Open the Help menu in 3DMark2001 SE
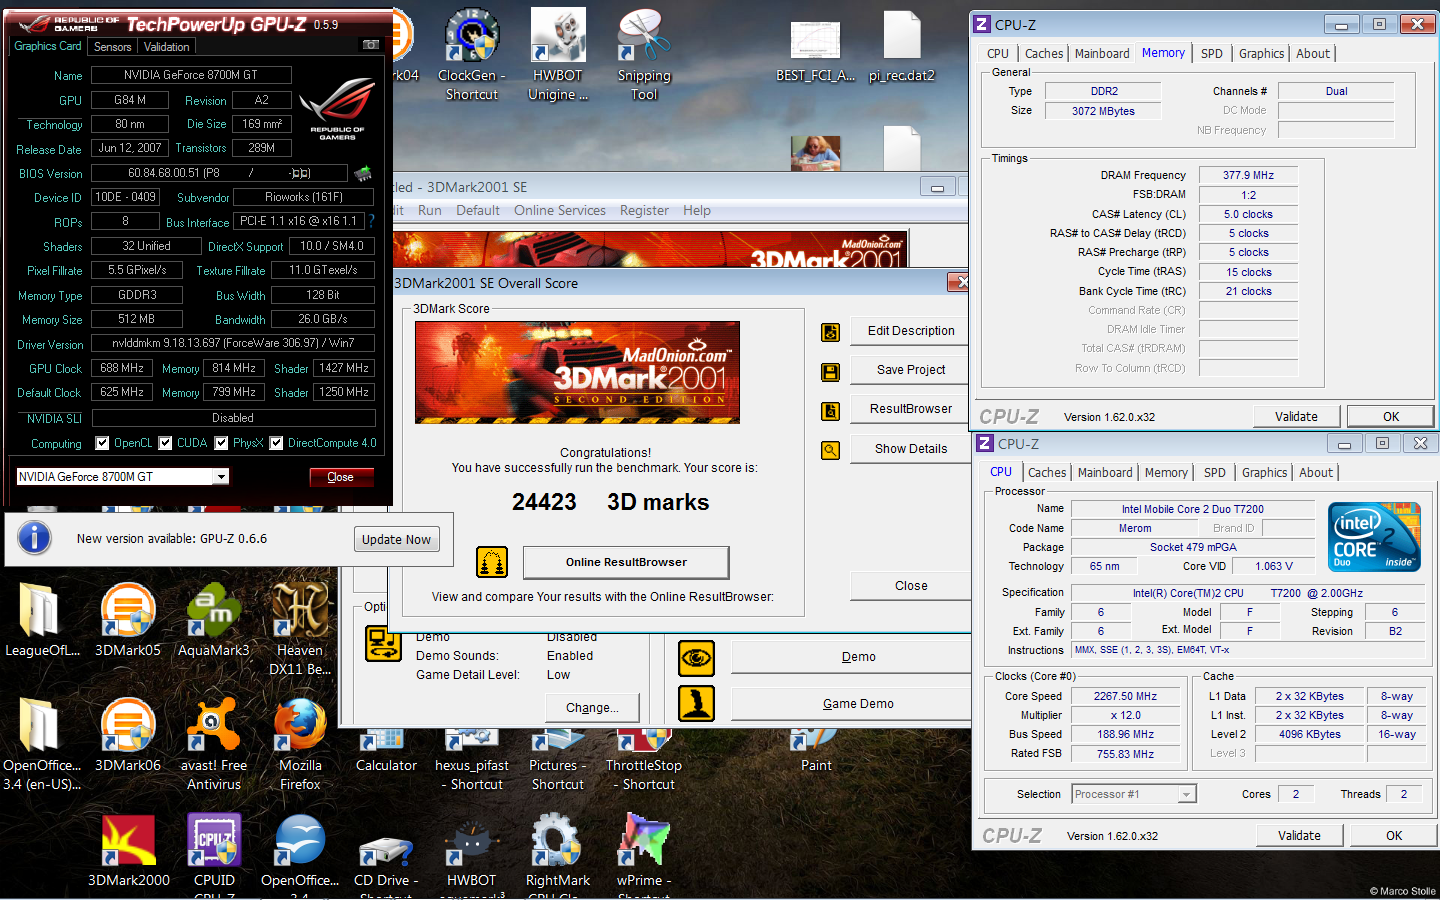Viewport: 1440px width, 900px height. click(x=697, y=211)
